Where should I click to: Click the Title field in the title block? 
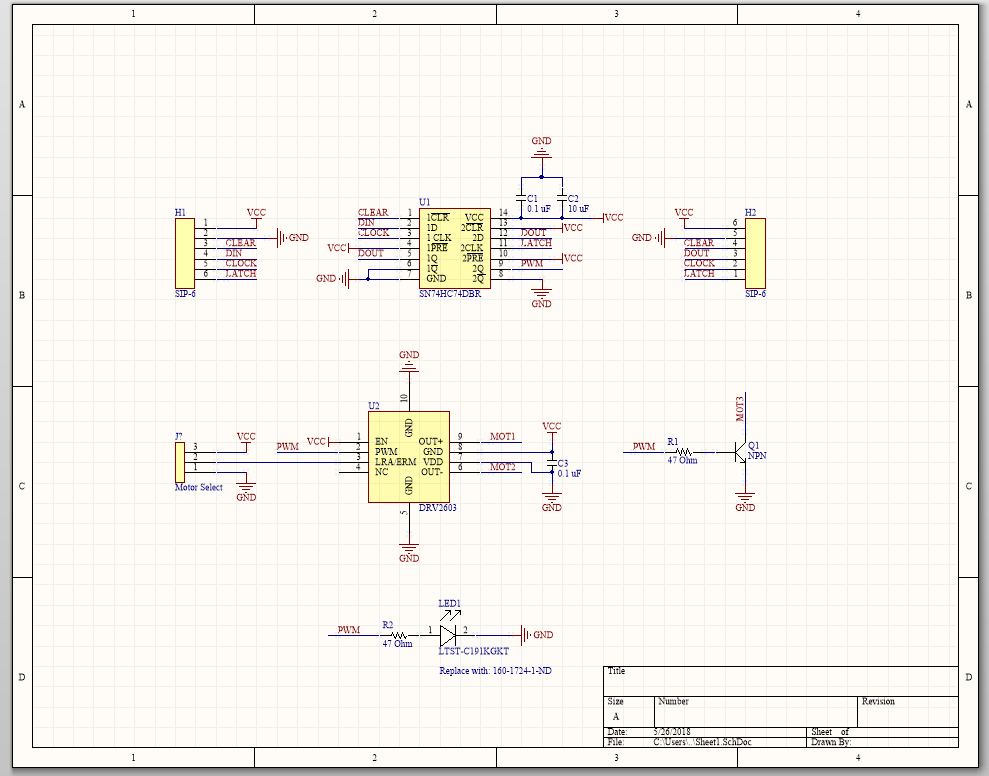coord(781,681)
